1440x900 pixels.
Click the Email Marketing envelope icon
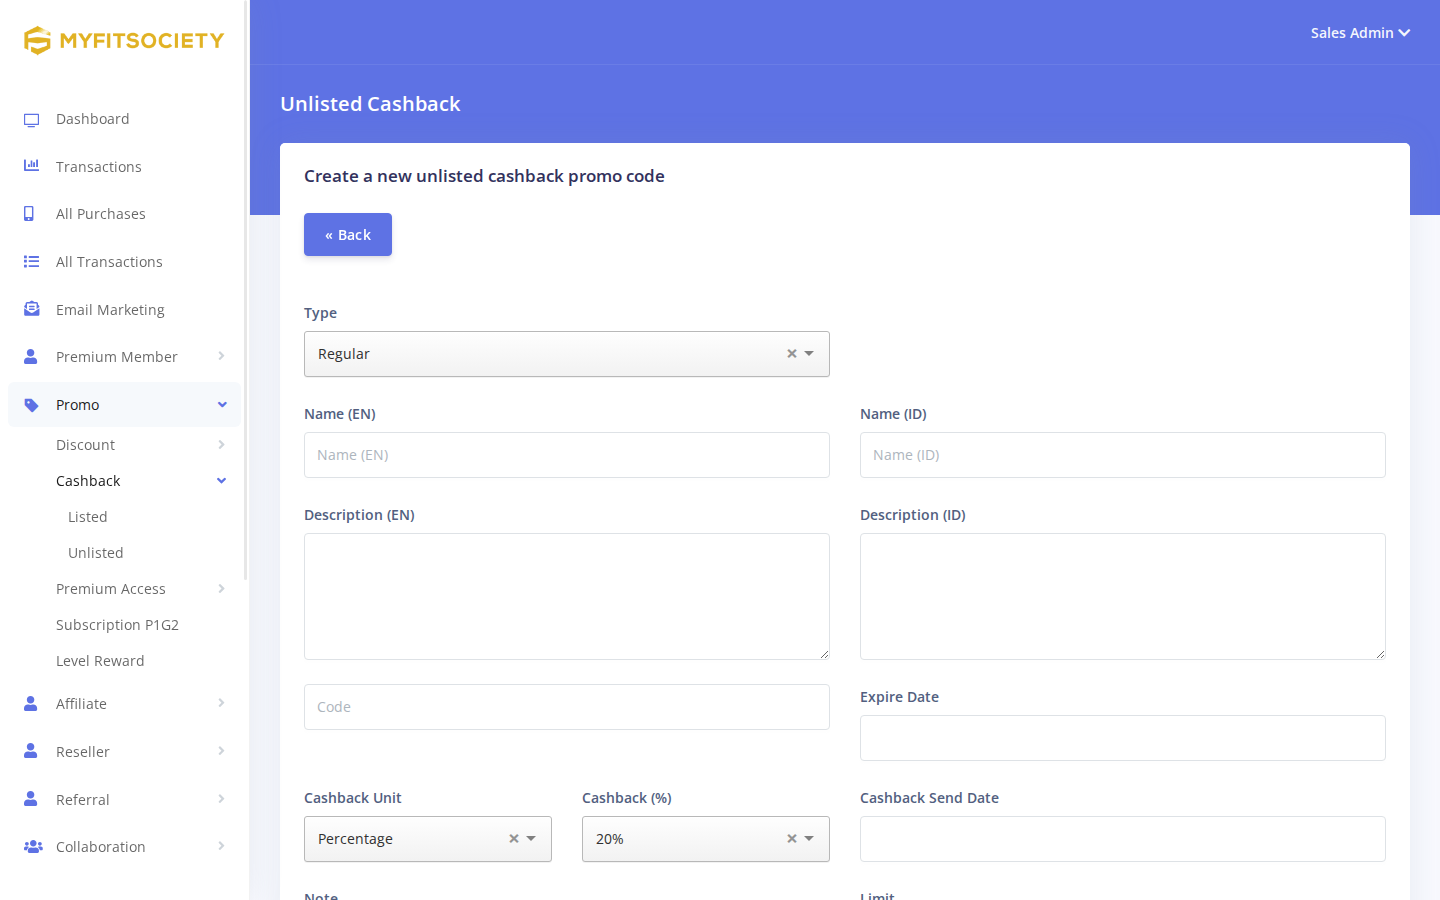[31, 309]
